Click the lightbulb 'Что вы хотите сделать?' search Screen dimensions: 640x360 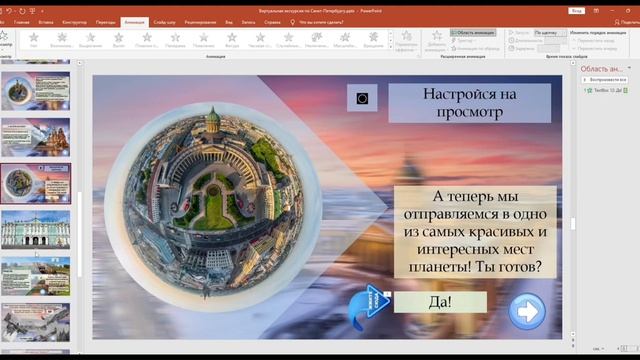318,22
